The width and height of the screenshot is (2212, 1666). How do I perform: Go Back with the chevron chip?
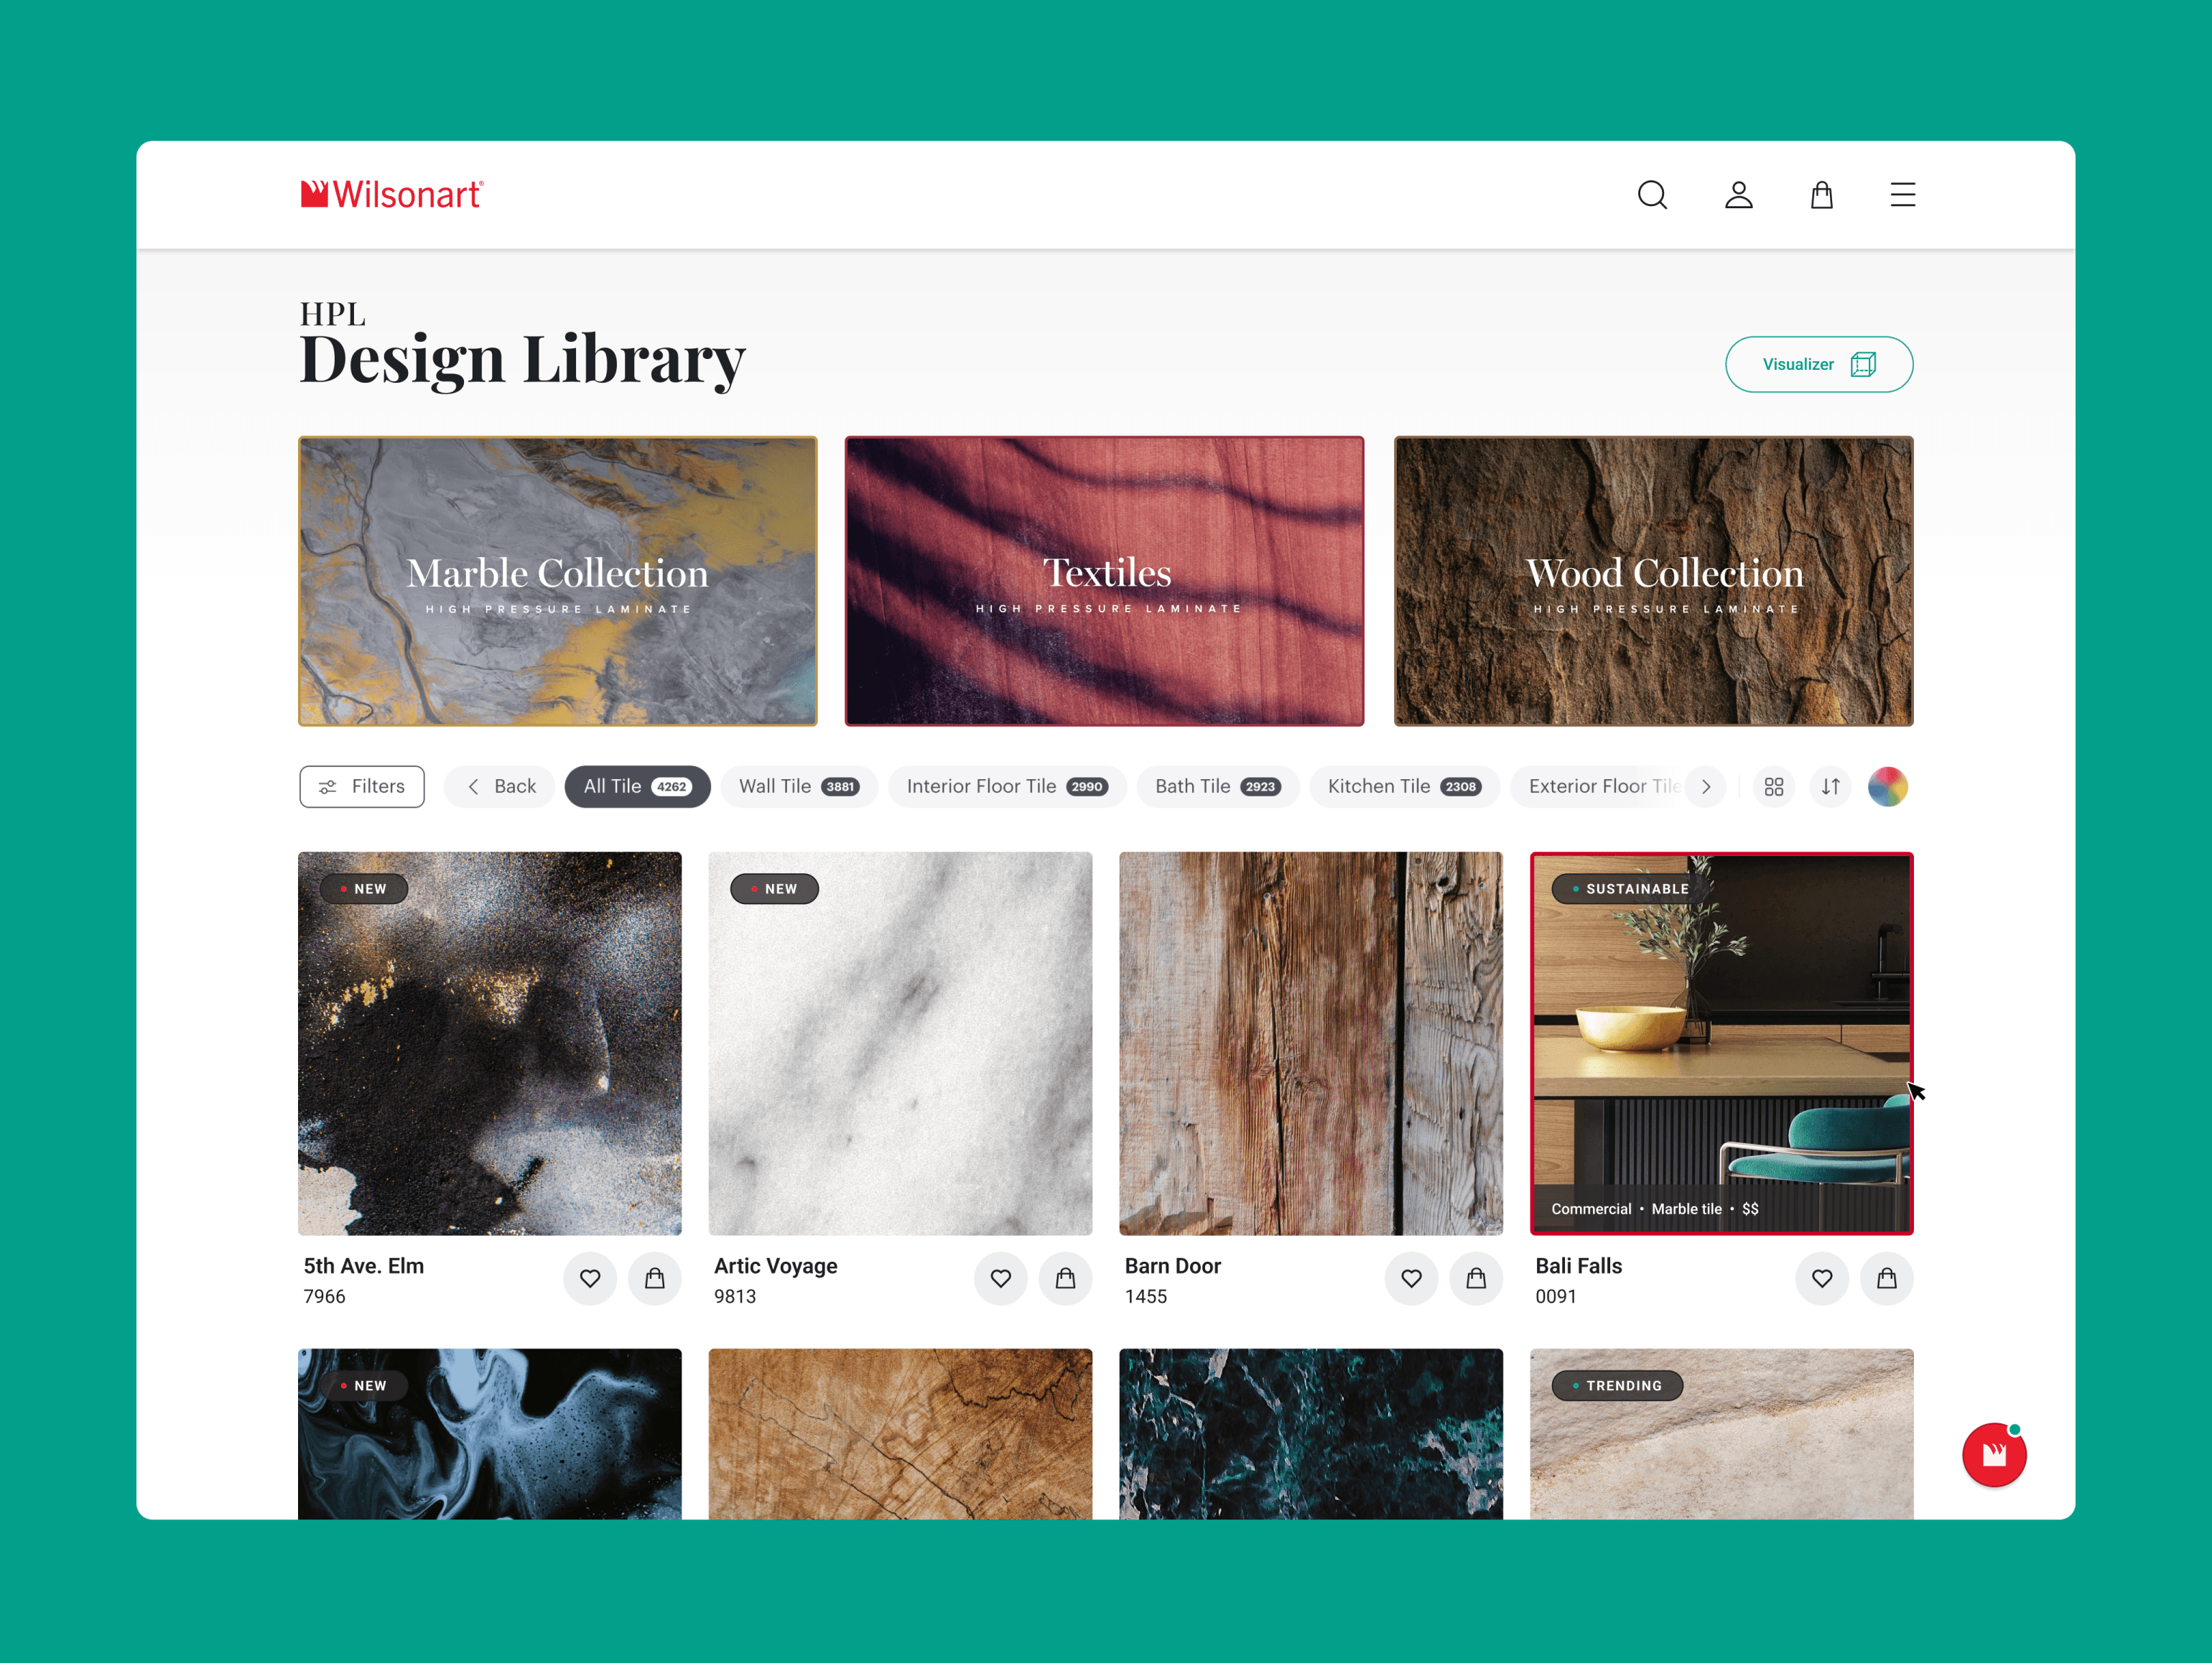pos(501,787)
